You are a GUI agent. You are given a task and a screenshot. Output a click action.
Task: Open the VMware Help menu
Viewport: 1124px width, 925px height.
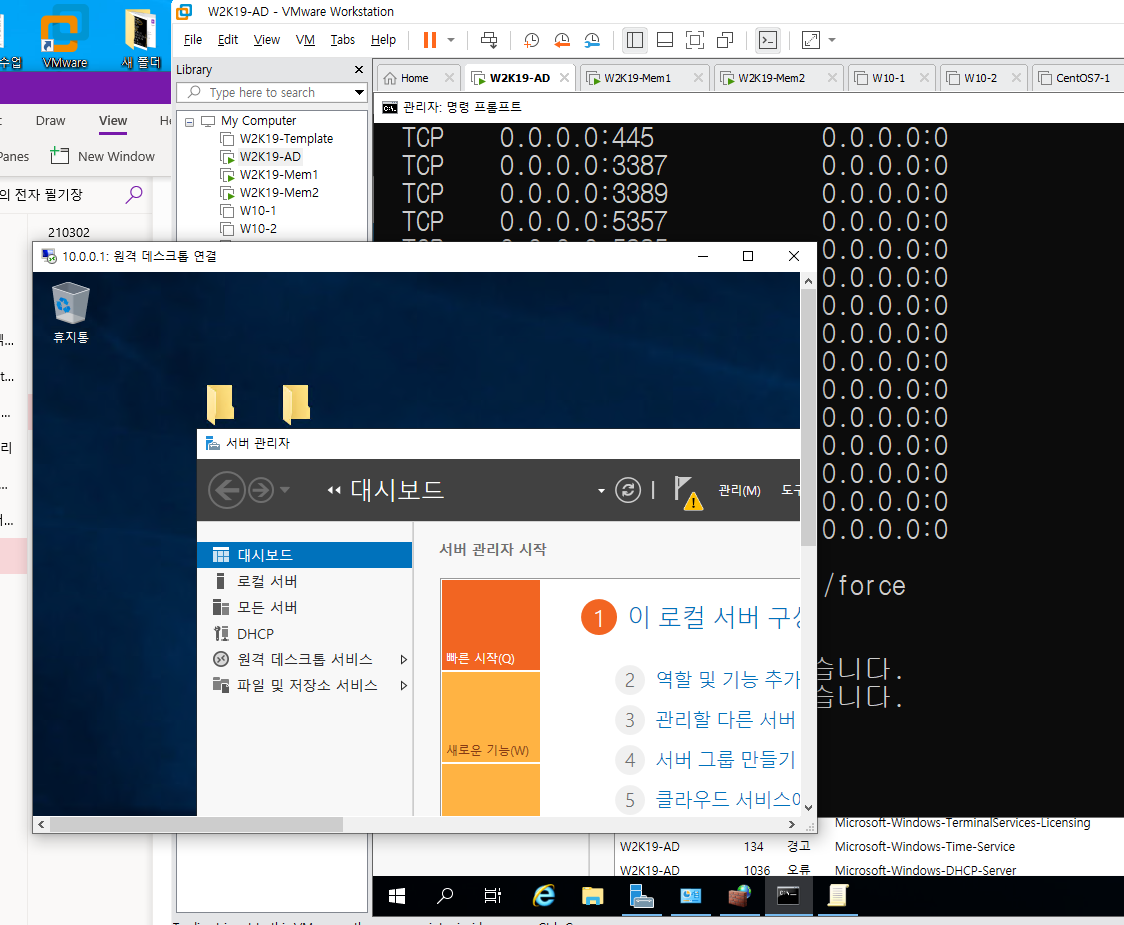coord(384,40)
